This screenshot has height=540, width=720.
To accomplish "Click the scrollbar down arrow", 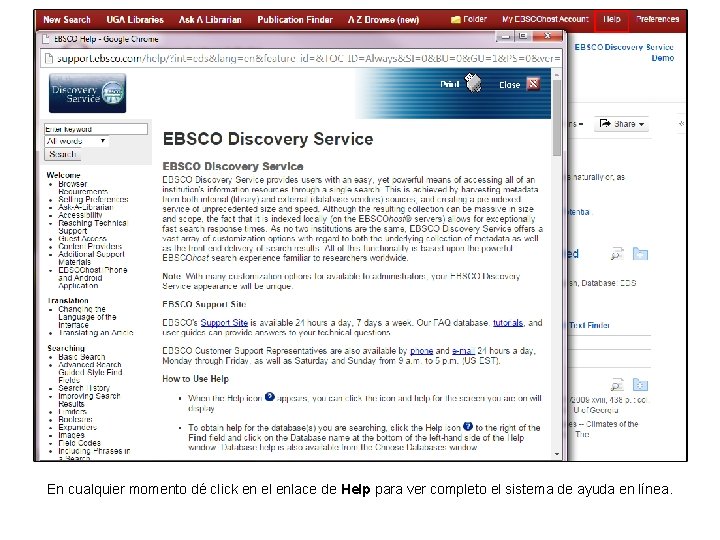I will click(557, 454).
